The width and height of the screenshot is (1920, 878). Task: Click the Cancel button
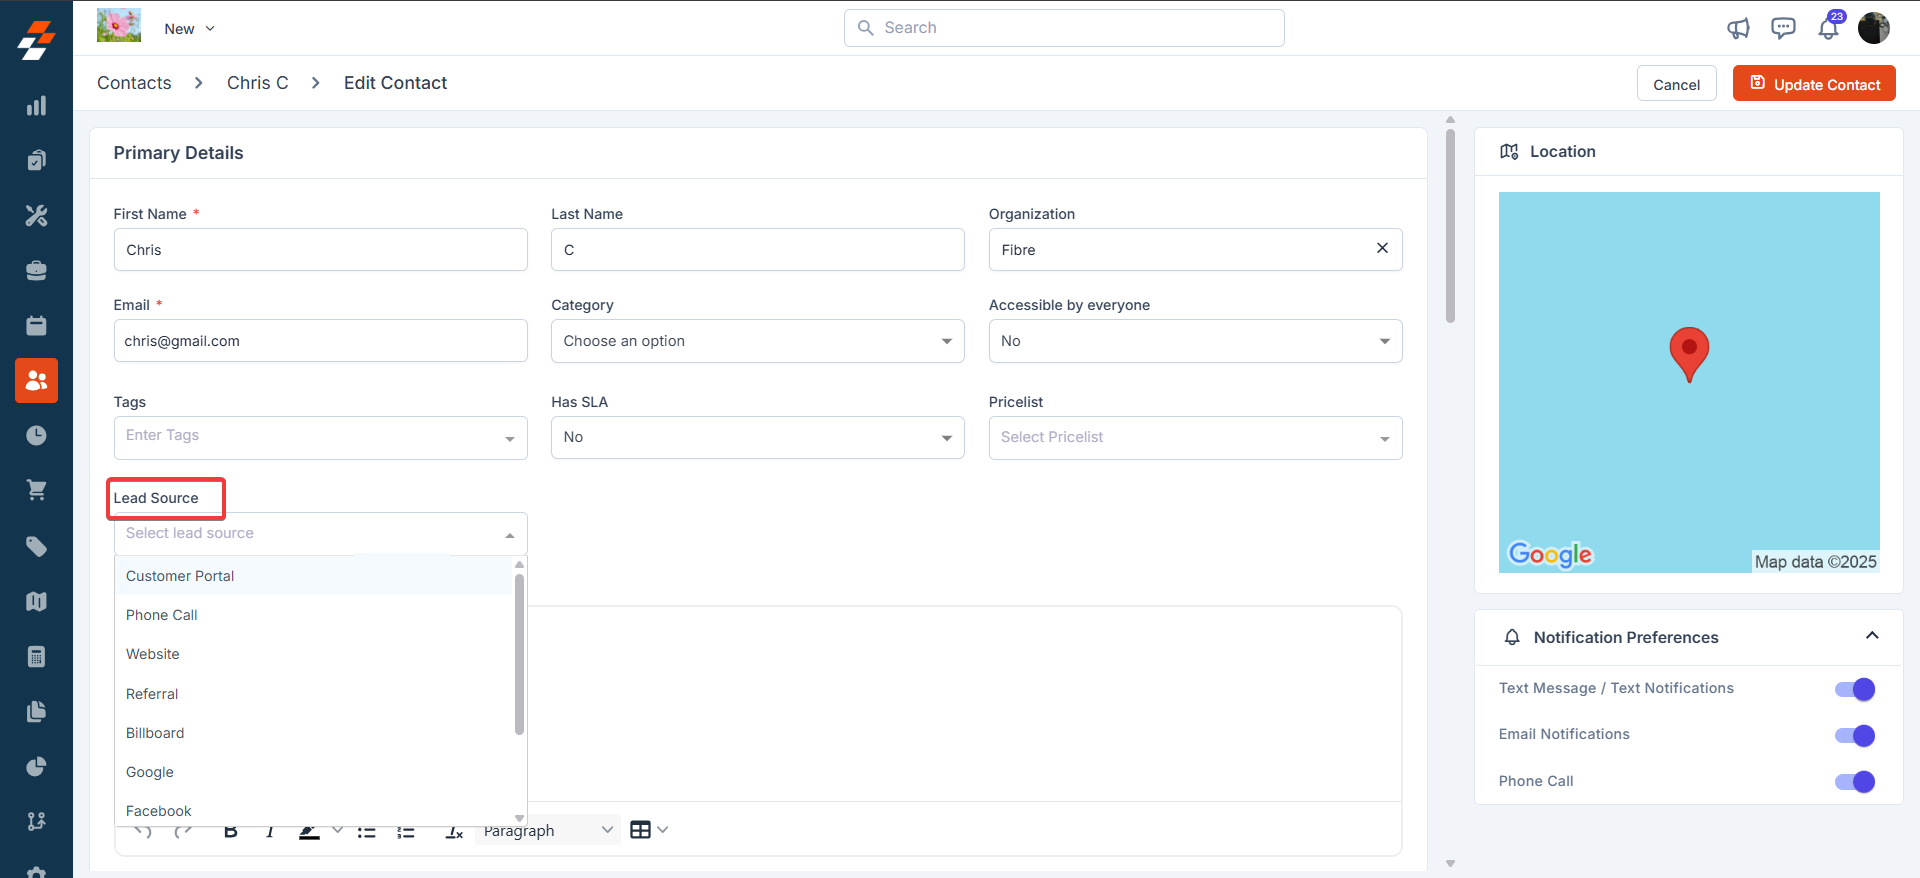click(1676, 84)
